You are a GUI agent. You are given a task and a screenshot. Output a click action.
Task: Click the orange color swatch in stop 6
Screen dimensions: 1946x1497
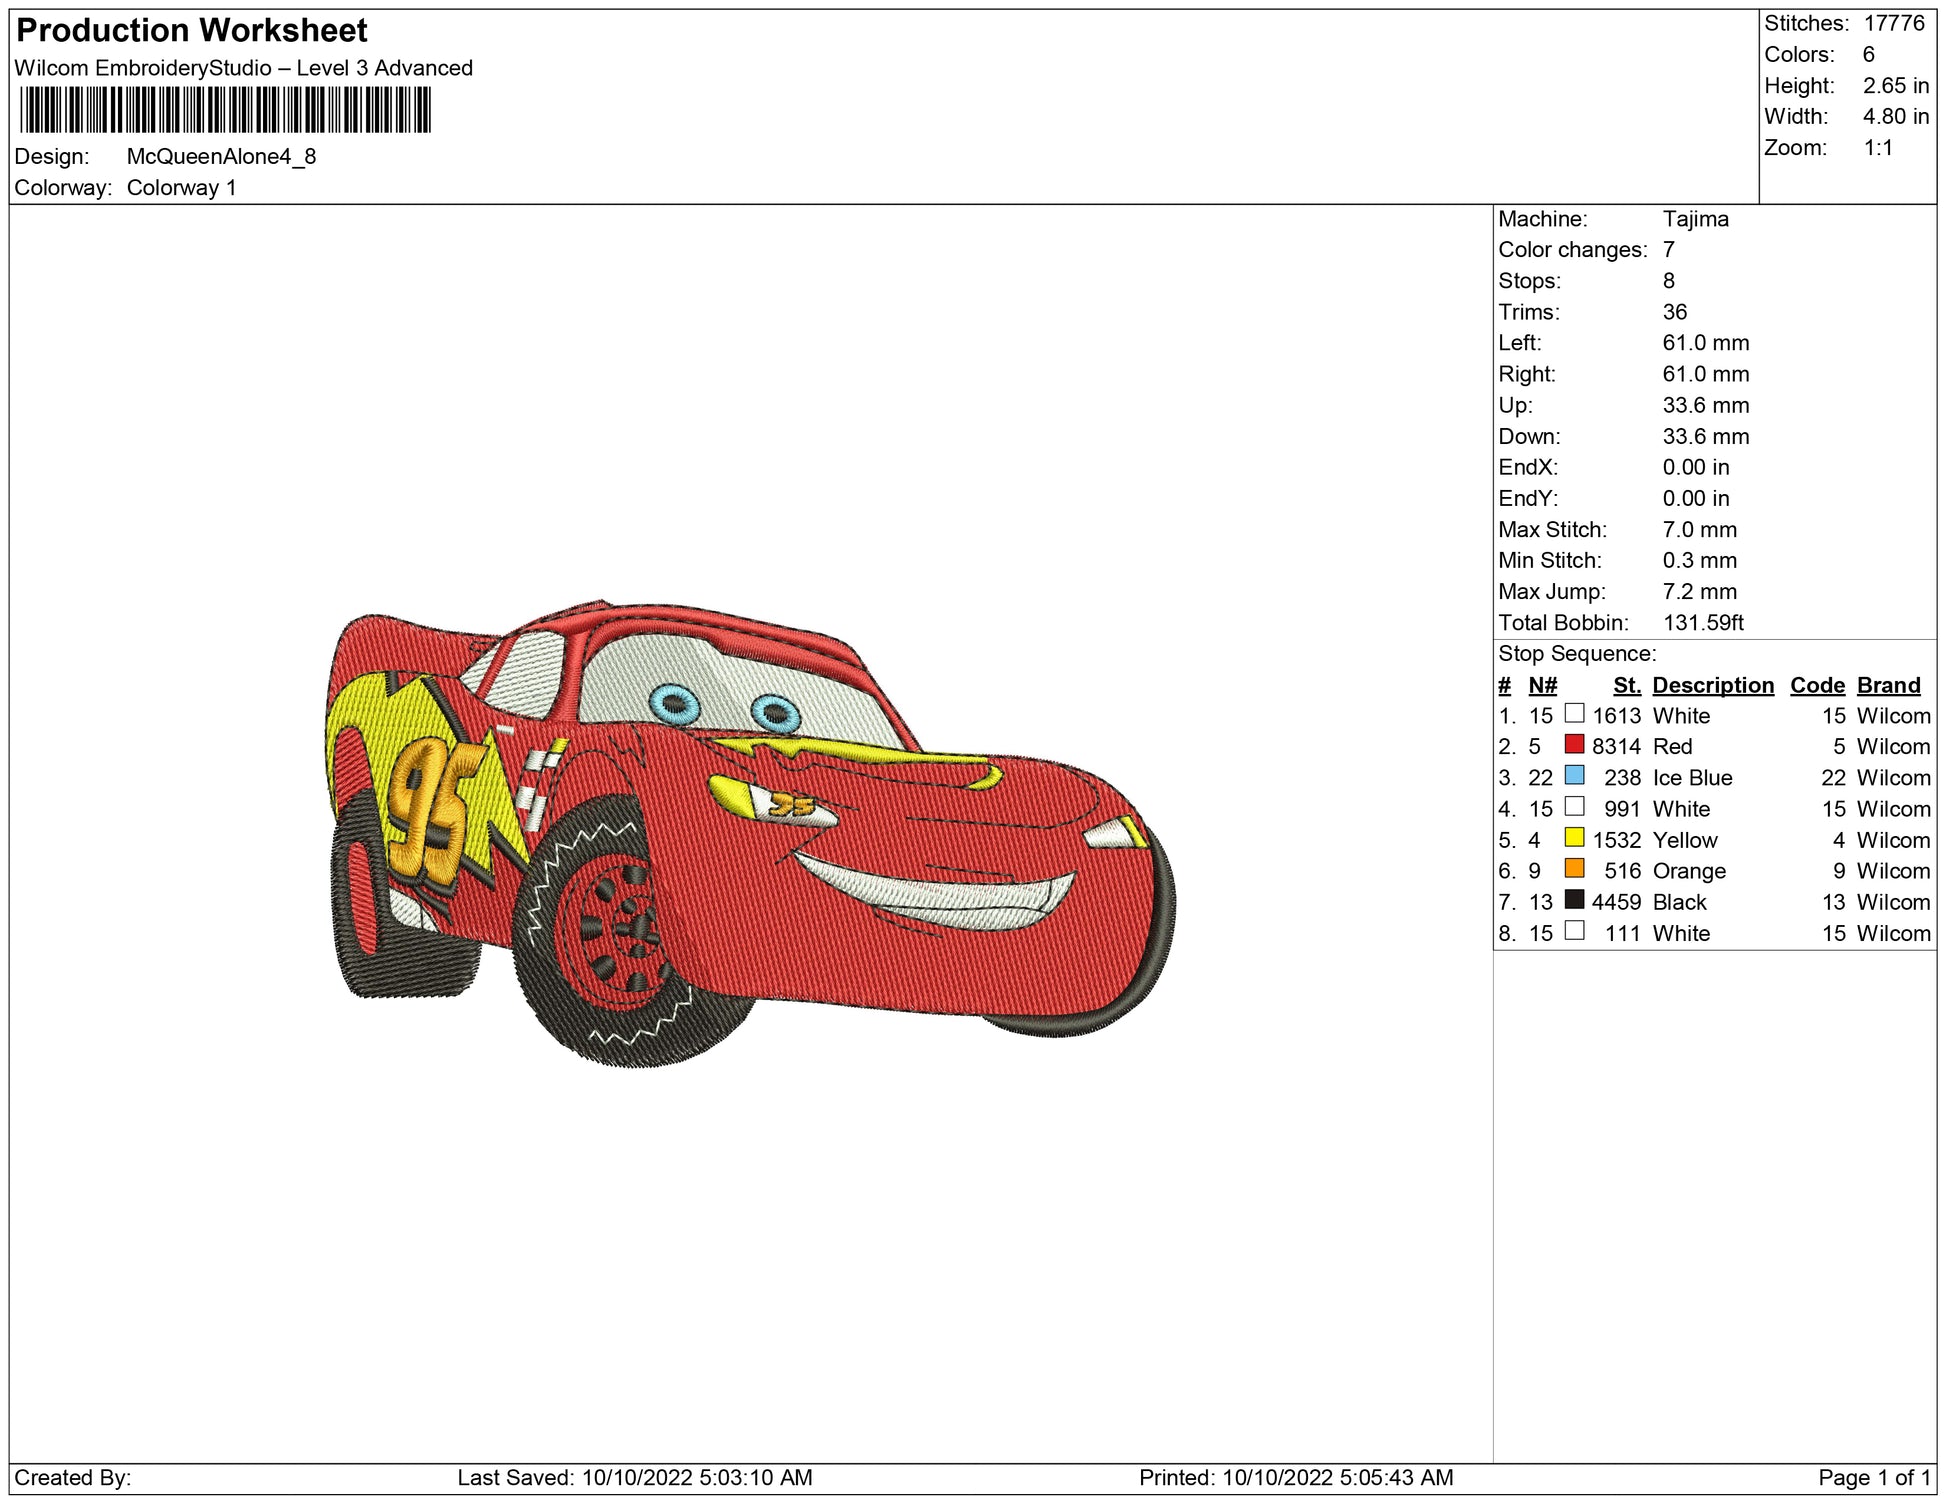click(x=1574, y=868)
